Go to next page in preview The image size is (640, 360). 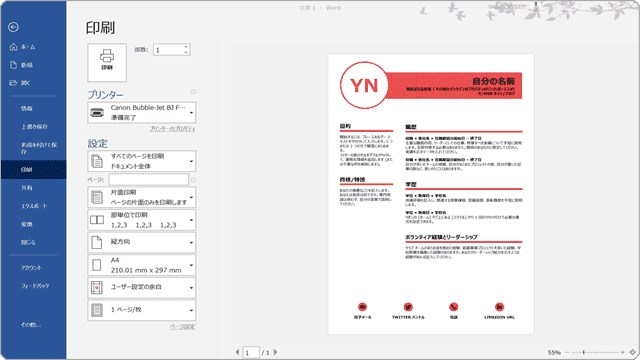click(x=276, y=352)
